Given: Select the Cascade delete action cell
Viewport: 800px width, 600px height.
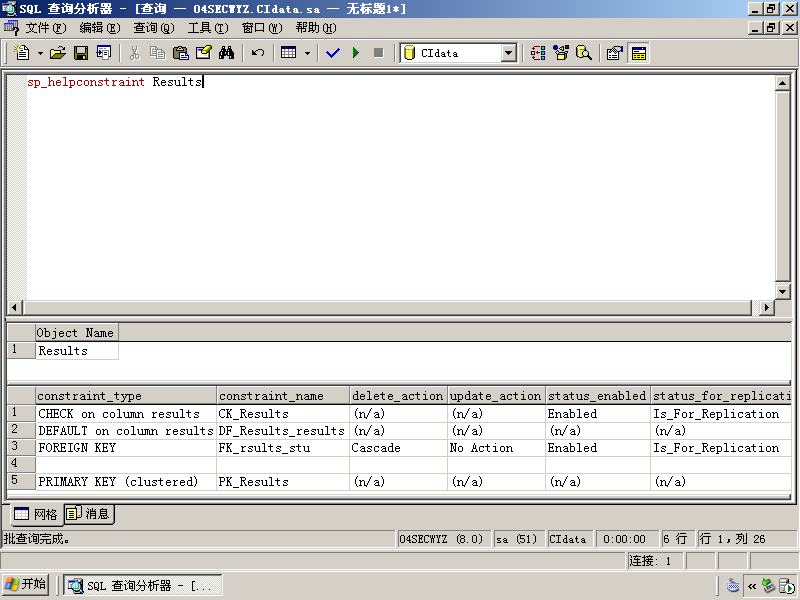Looking at the screenshot, I should (398, 447).
